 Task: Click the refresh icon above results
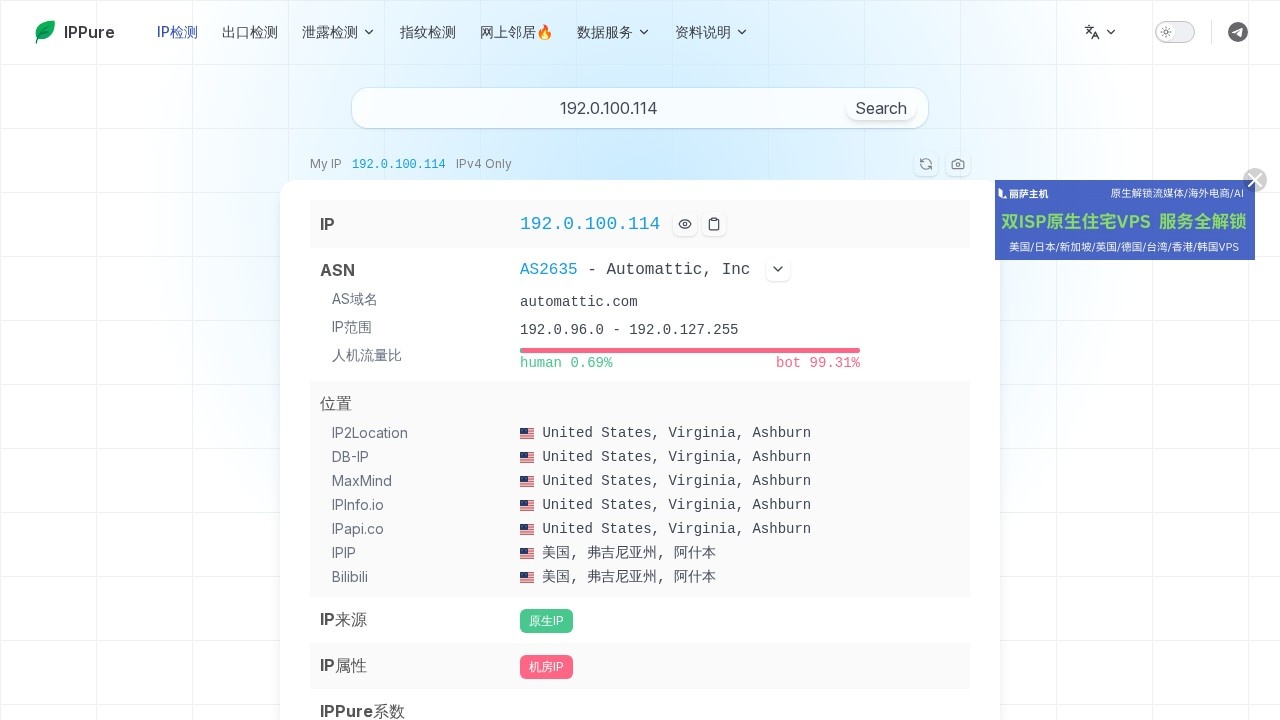(x=926, y=164)
